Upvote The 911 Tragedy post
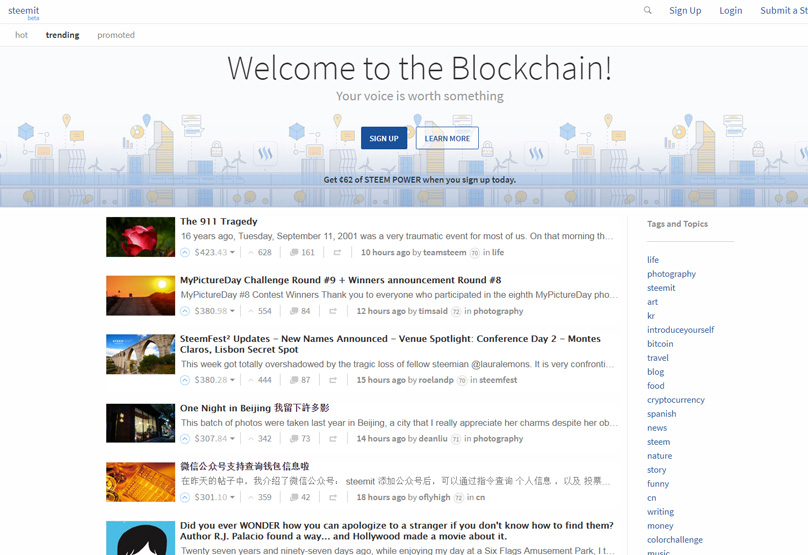The width and height of the screenshot is (808, 555). [185, 253]
